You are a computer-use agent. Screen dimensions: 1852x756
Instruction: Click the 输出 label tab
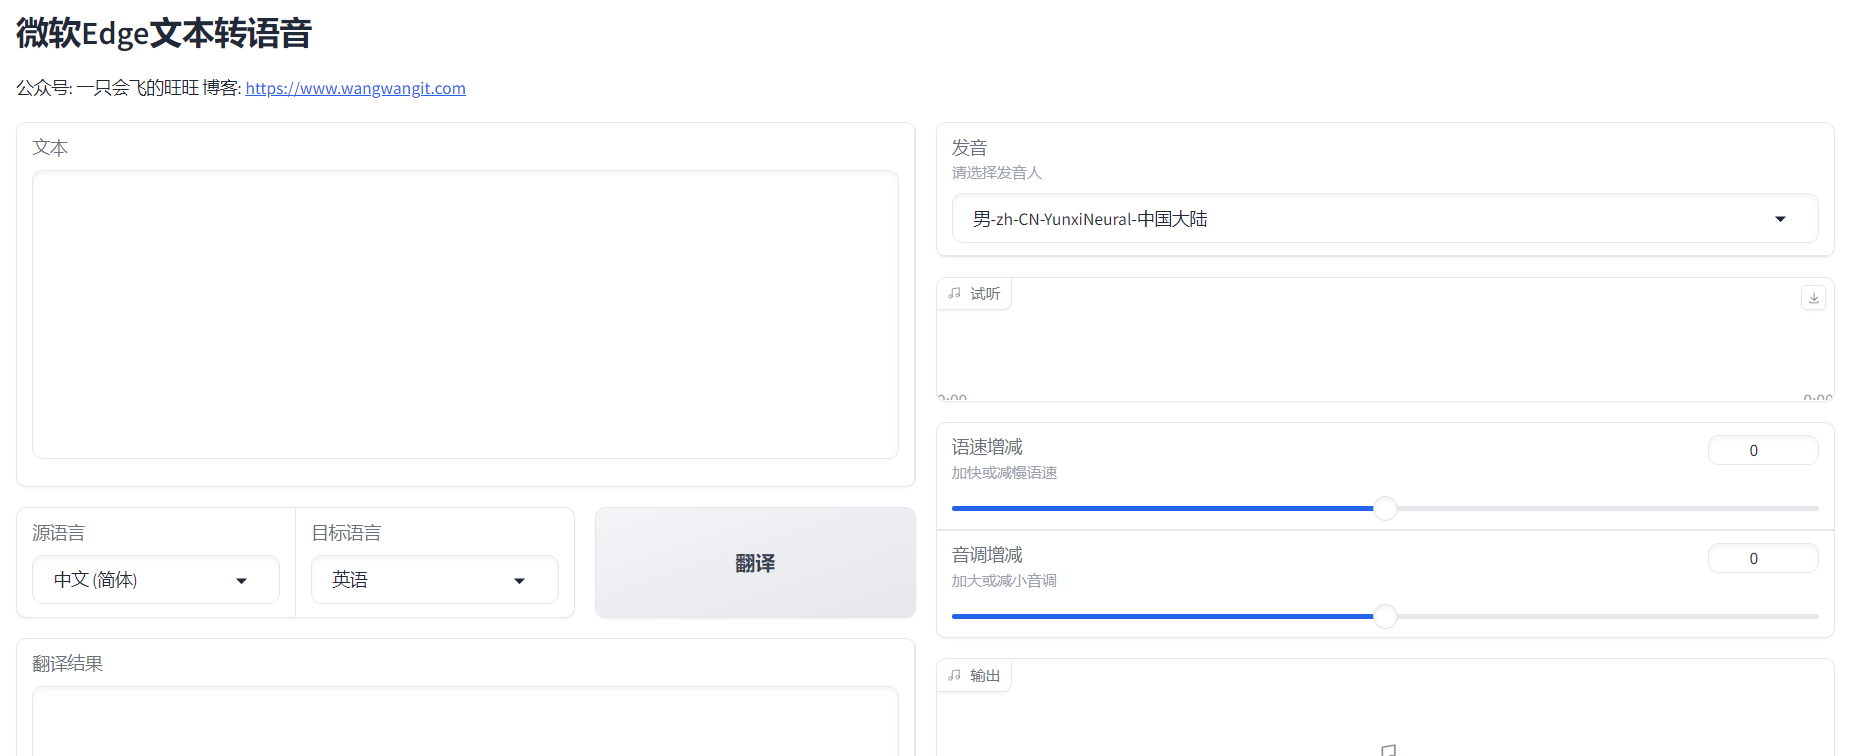click(x=974, y=675)
